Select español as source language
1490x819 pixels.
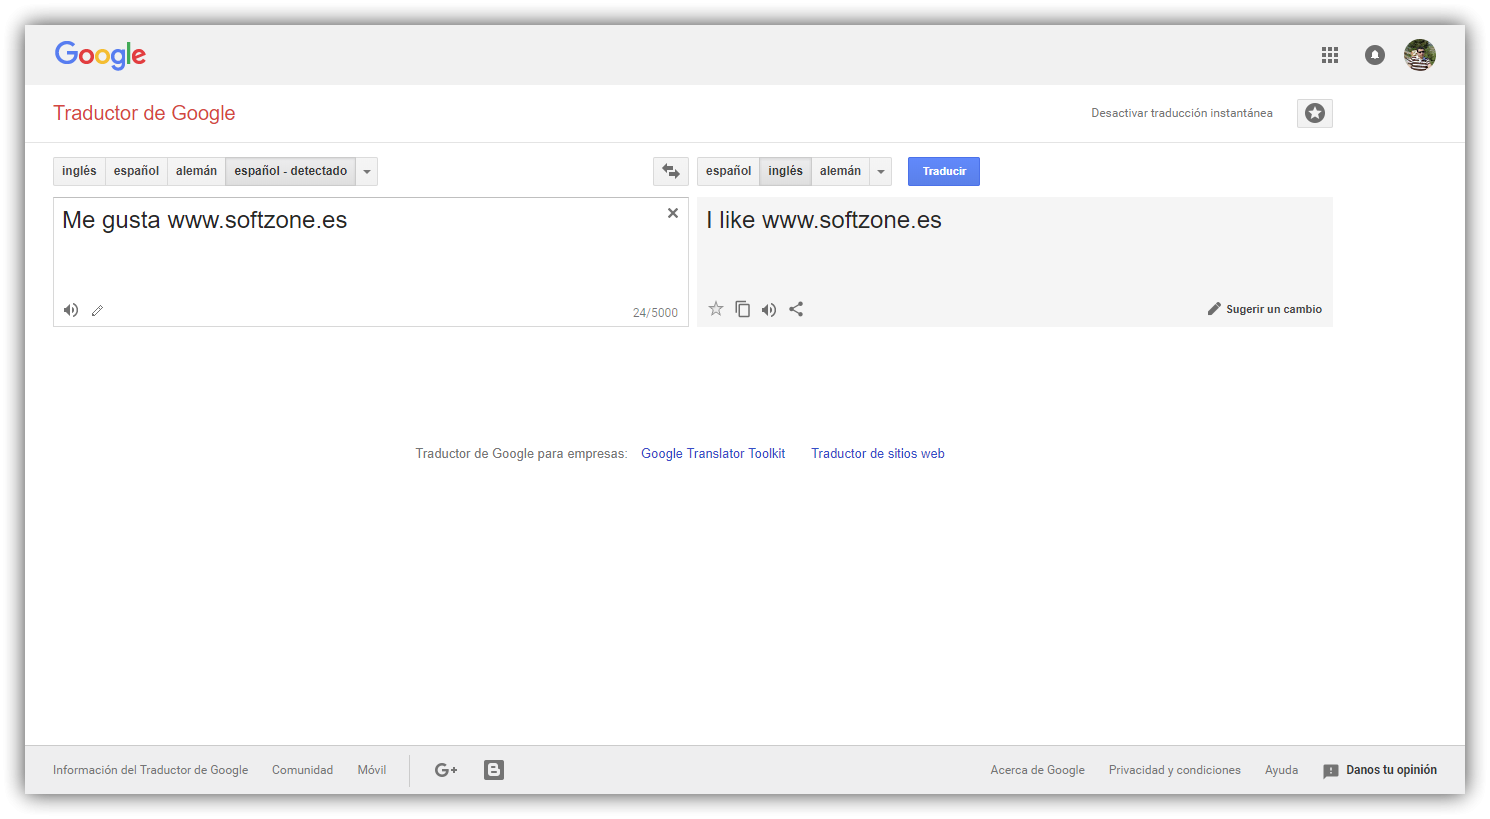136,171
